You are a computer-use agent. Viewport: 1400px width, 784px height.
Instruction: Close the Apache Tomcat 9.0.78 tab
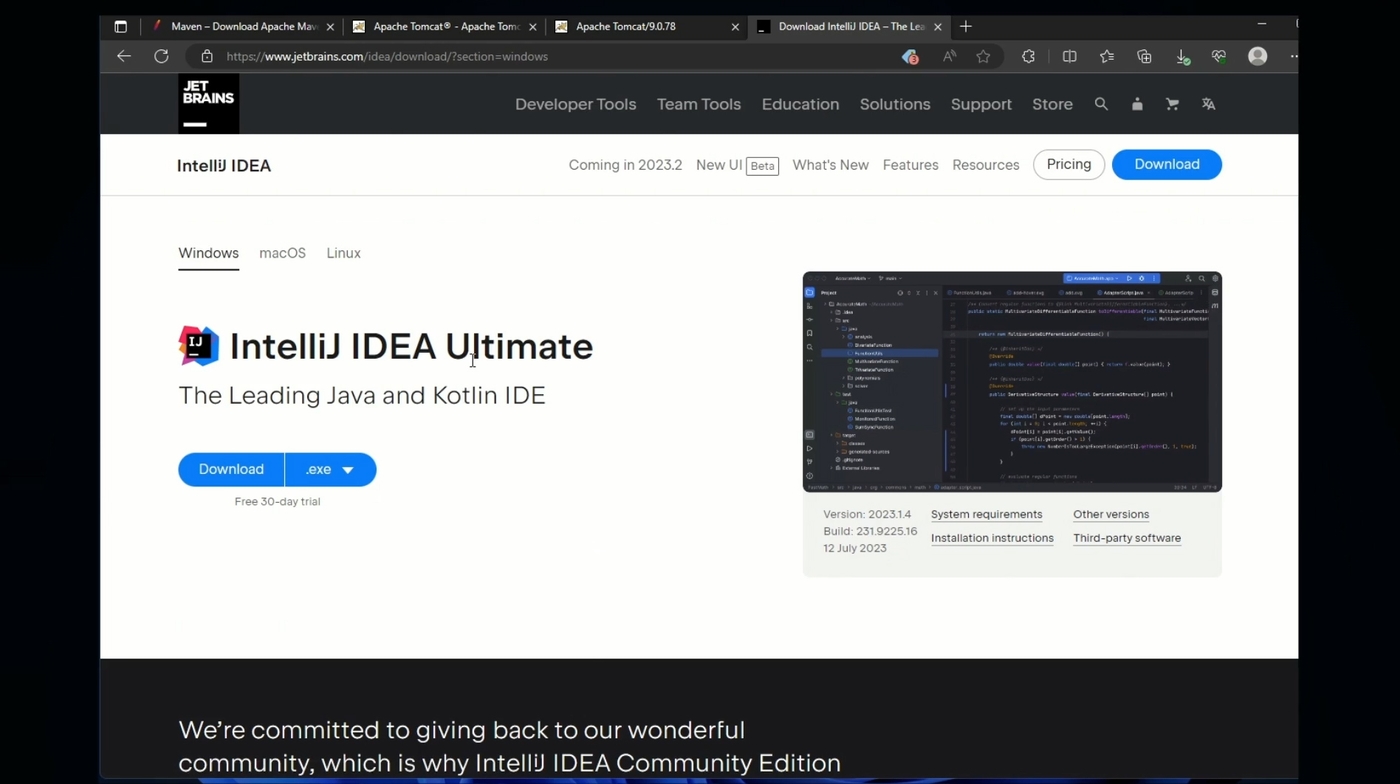click(x=735, y=27)
